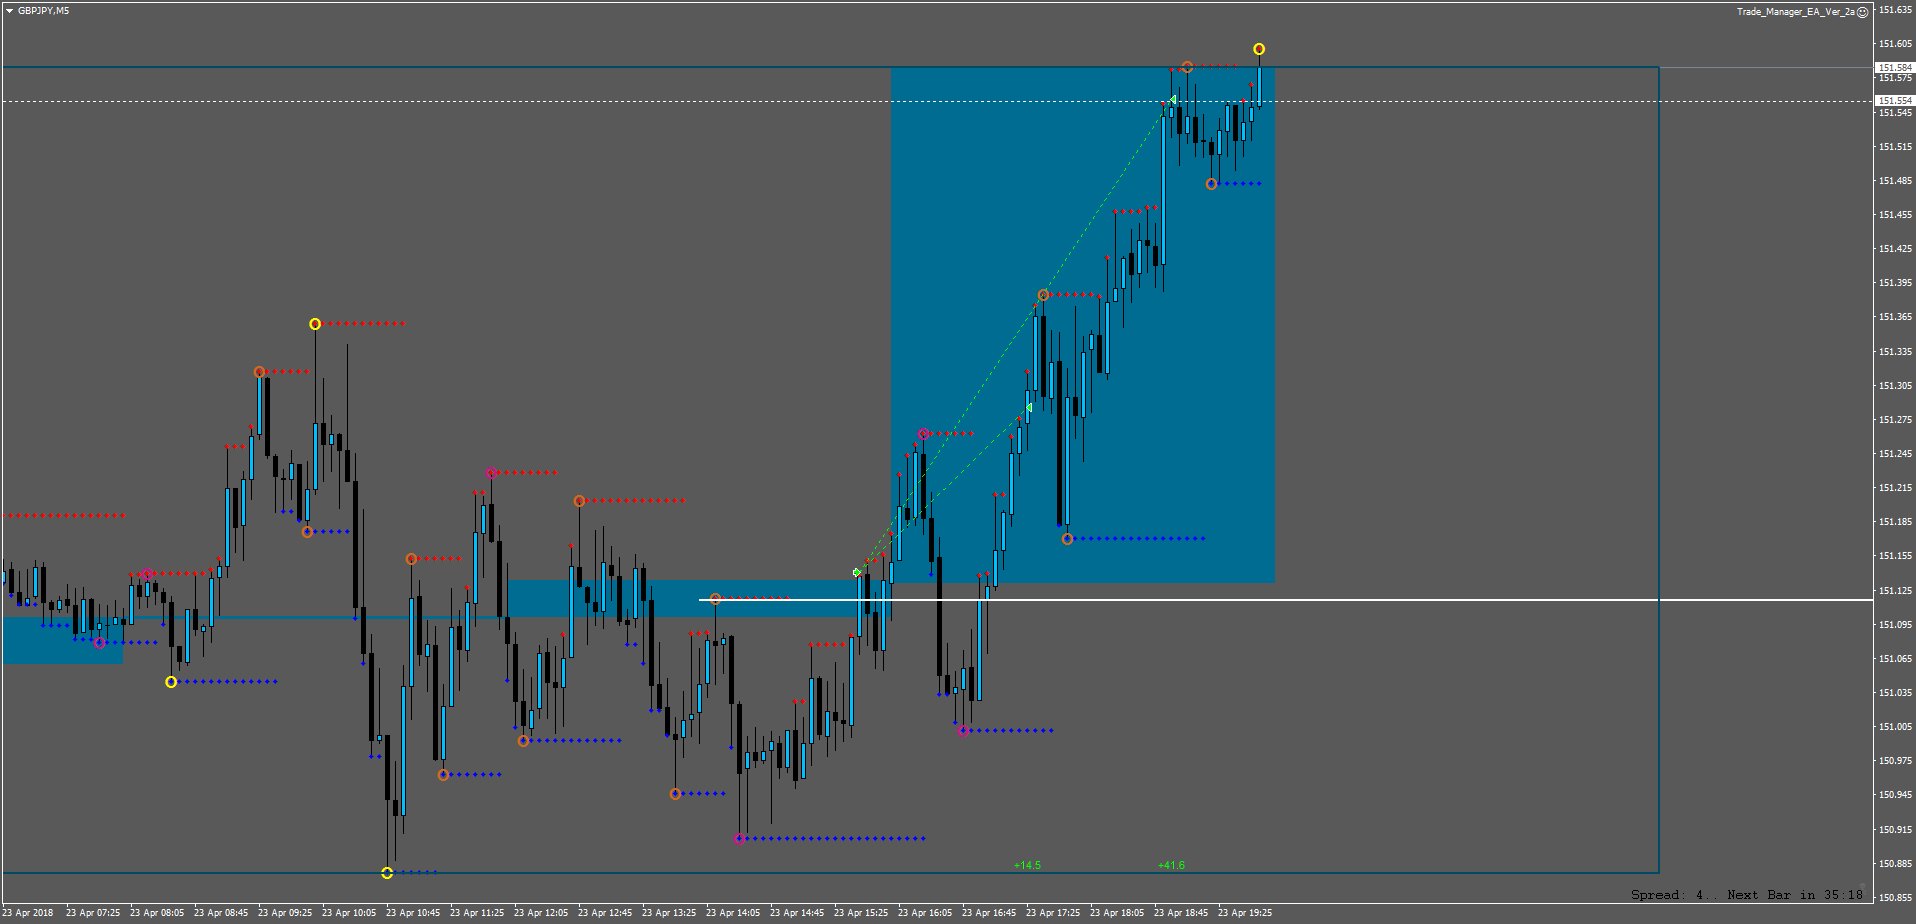Click the 151.605 price axis label

coord(1896,44)
